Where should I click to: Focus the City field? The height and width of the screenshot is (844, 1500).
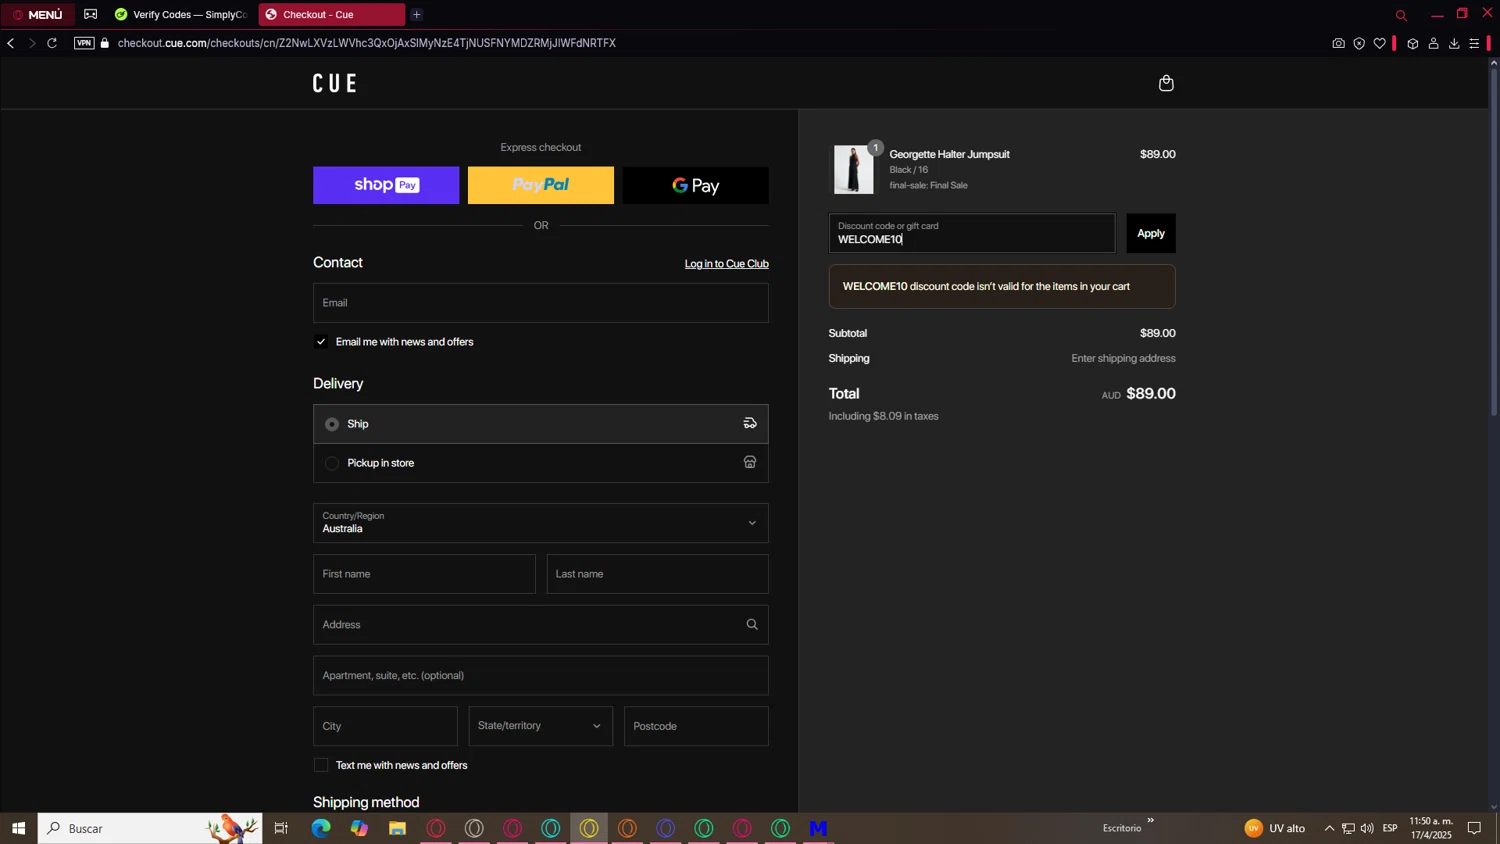click(385, 726)
